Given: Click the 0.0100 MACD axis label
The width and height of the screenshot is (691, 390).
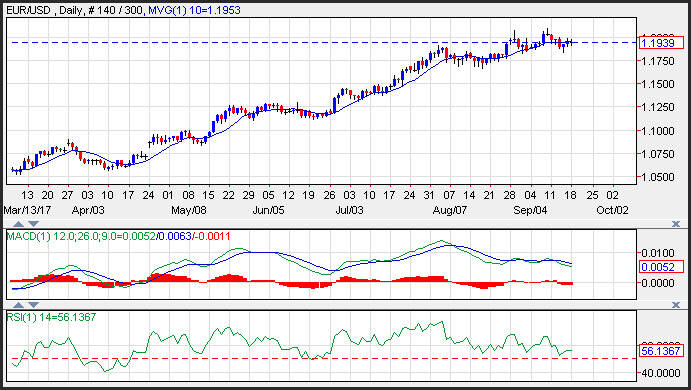Looking at the screenshot, I should (658, 253).
